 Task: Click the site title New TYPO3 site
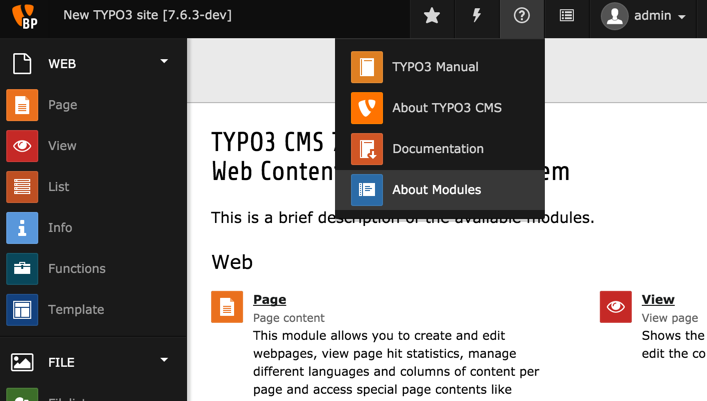click(147, 15)
